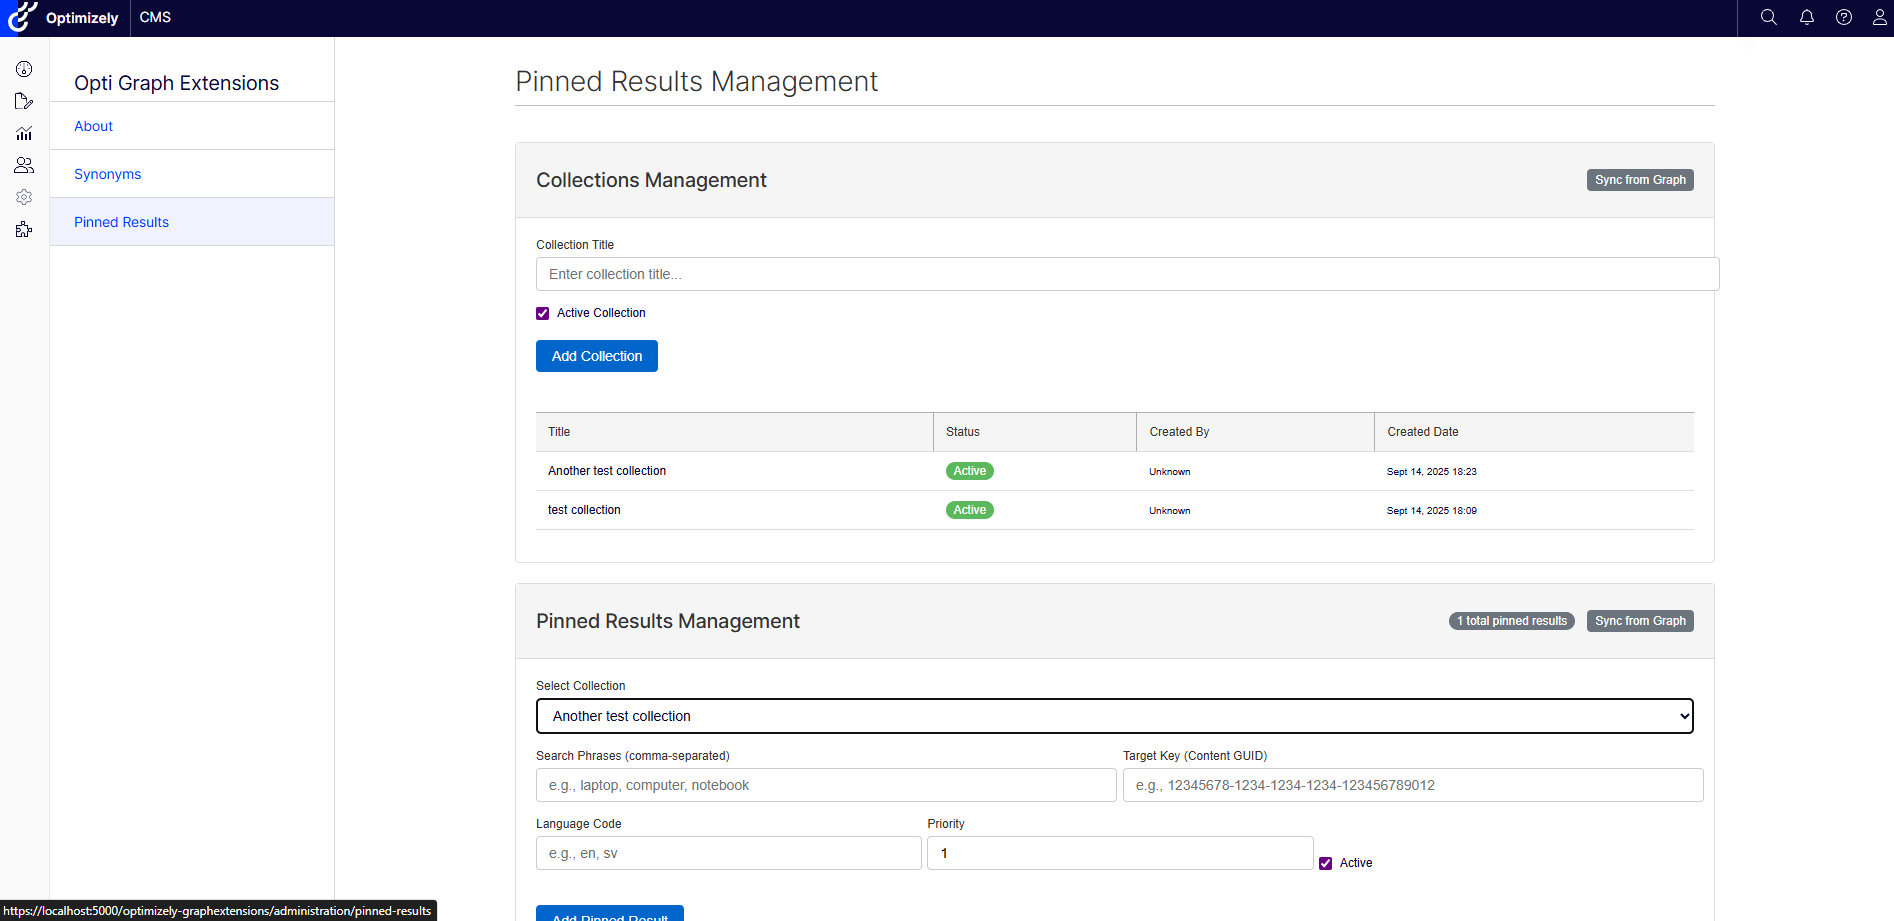This screenshot has height=921, width=1894.
Task: Focus the Search Phrases text field
Action: 825,785
